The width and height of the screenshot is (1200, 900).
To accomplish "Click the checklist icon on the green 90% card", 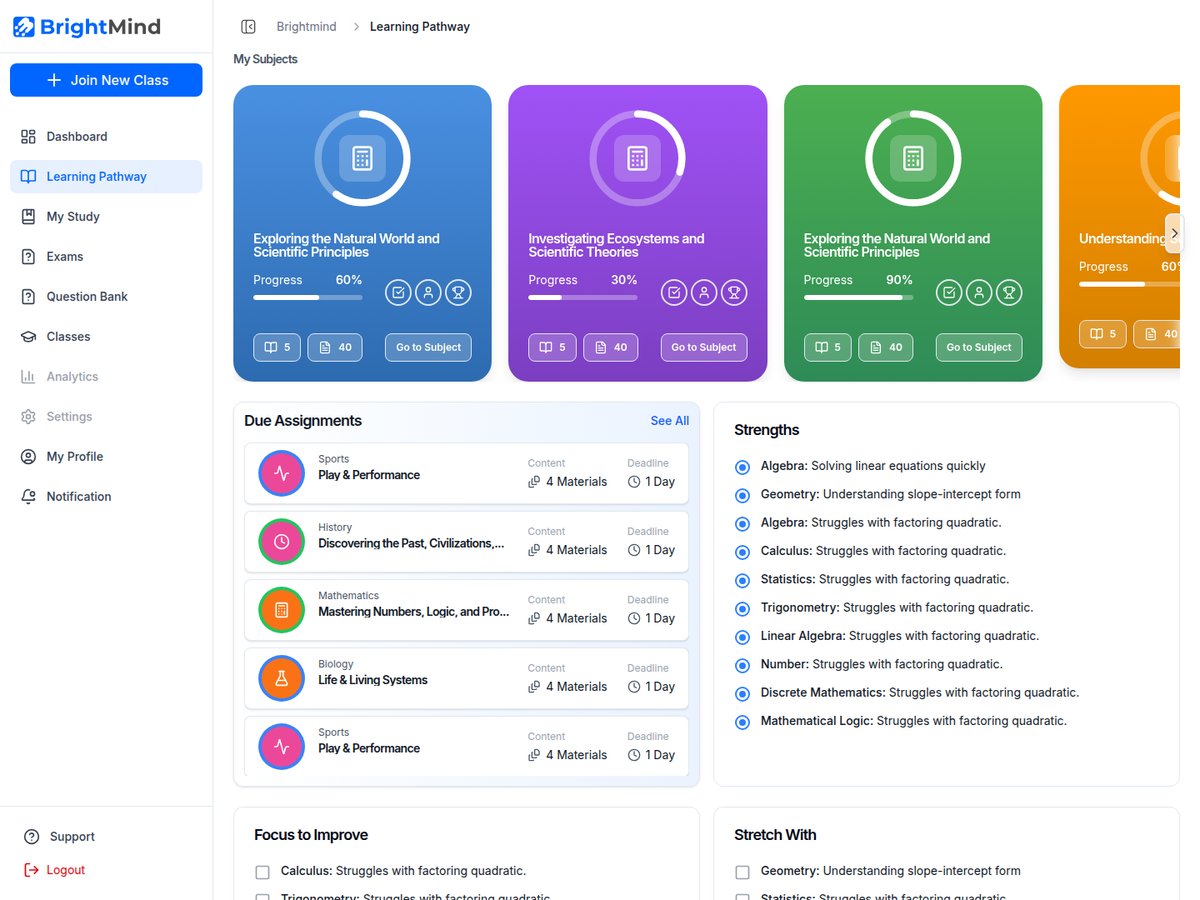I will pyautogui.click(x=949, y=293).
